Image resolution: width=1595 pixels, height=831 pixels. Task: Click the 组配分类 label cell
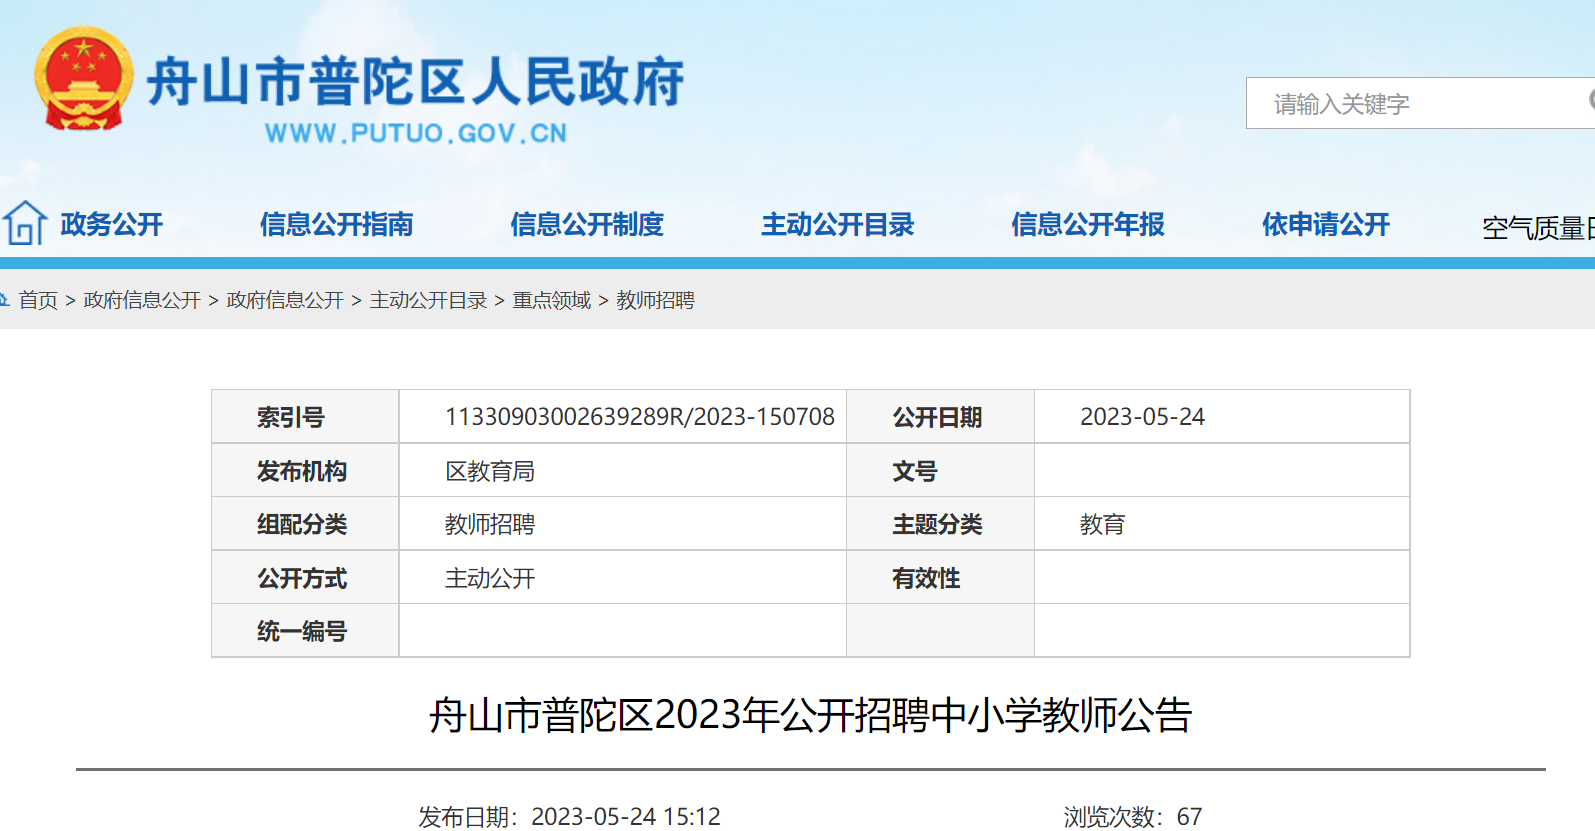pyautogui.click(x=305, y=524)
